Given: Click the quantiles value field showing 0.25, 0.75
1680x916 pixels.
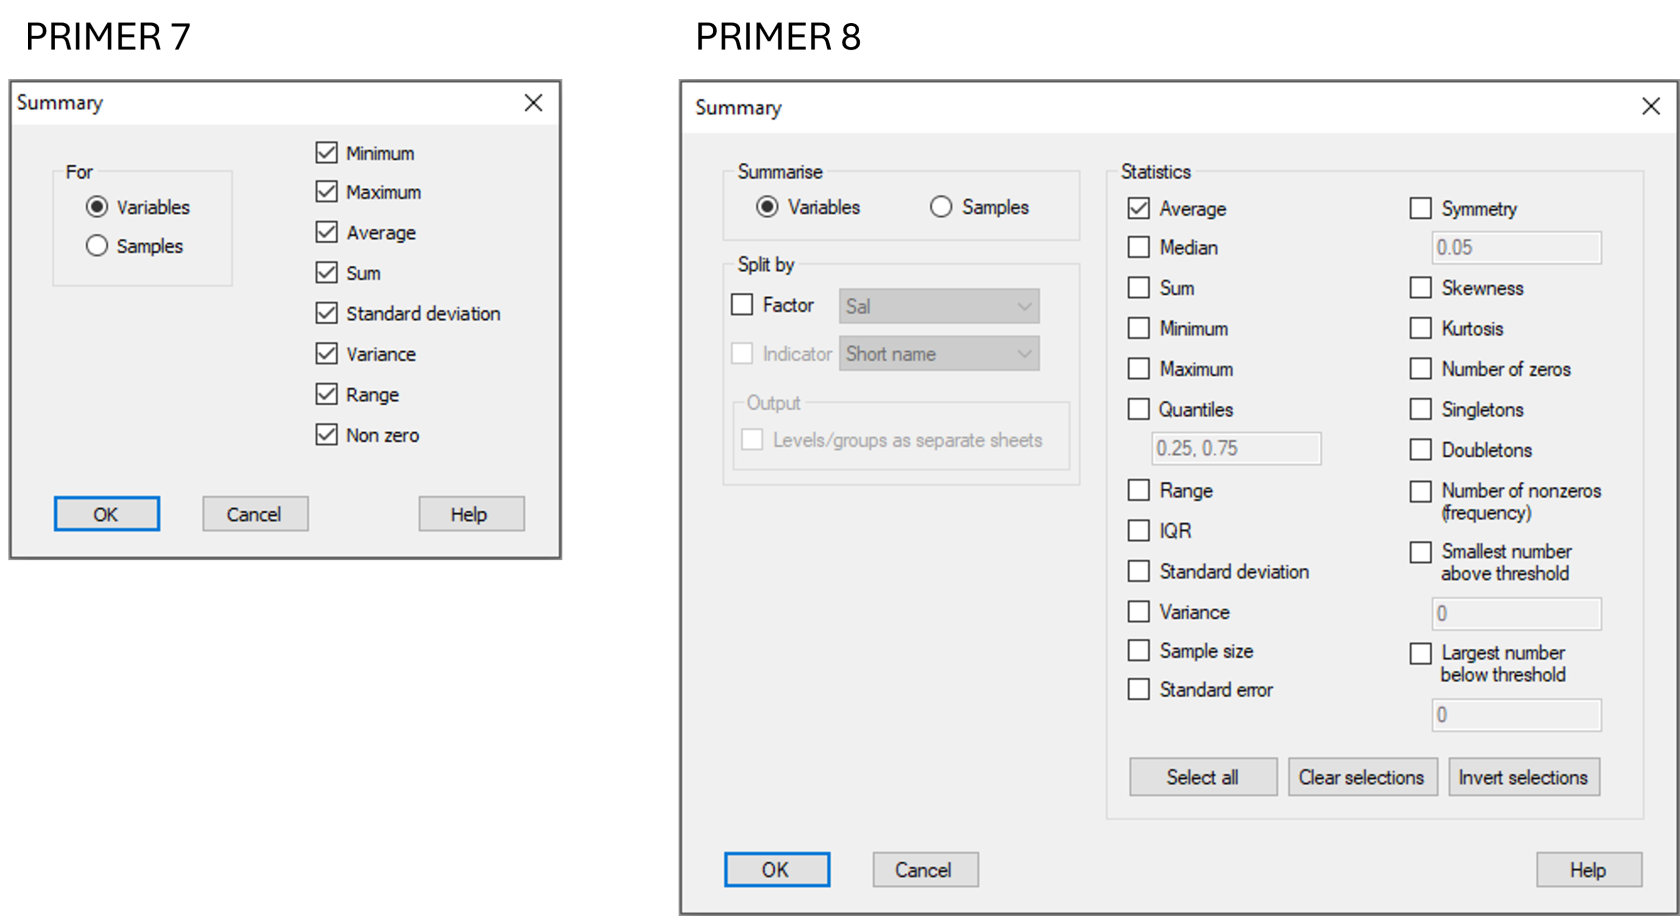Looking at the screenshot, I should point(1236,448).
